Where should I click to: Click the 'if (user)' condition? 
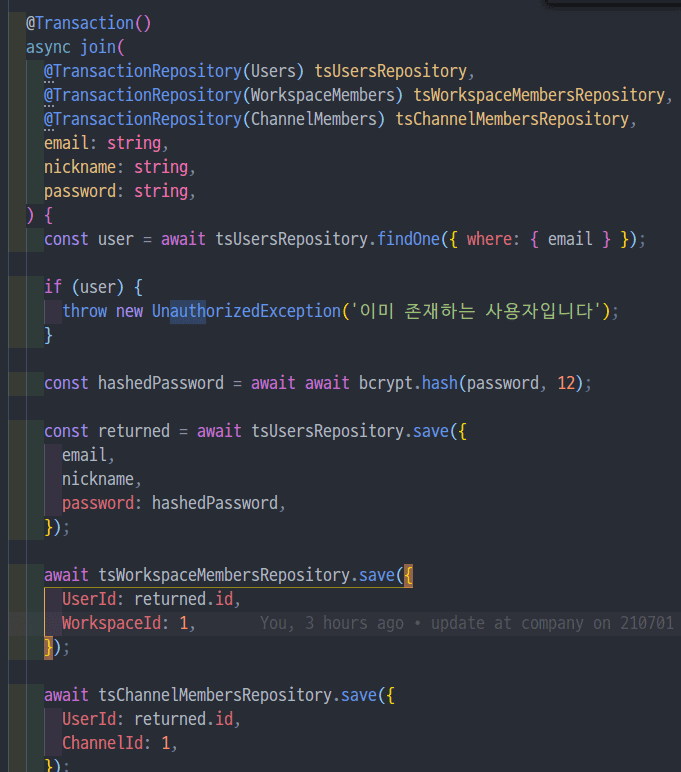pyautogui.click(x=84, y=287)
